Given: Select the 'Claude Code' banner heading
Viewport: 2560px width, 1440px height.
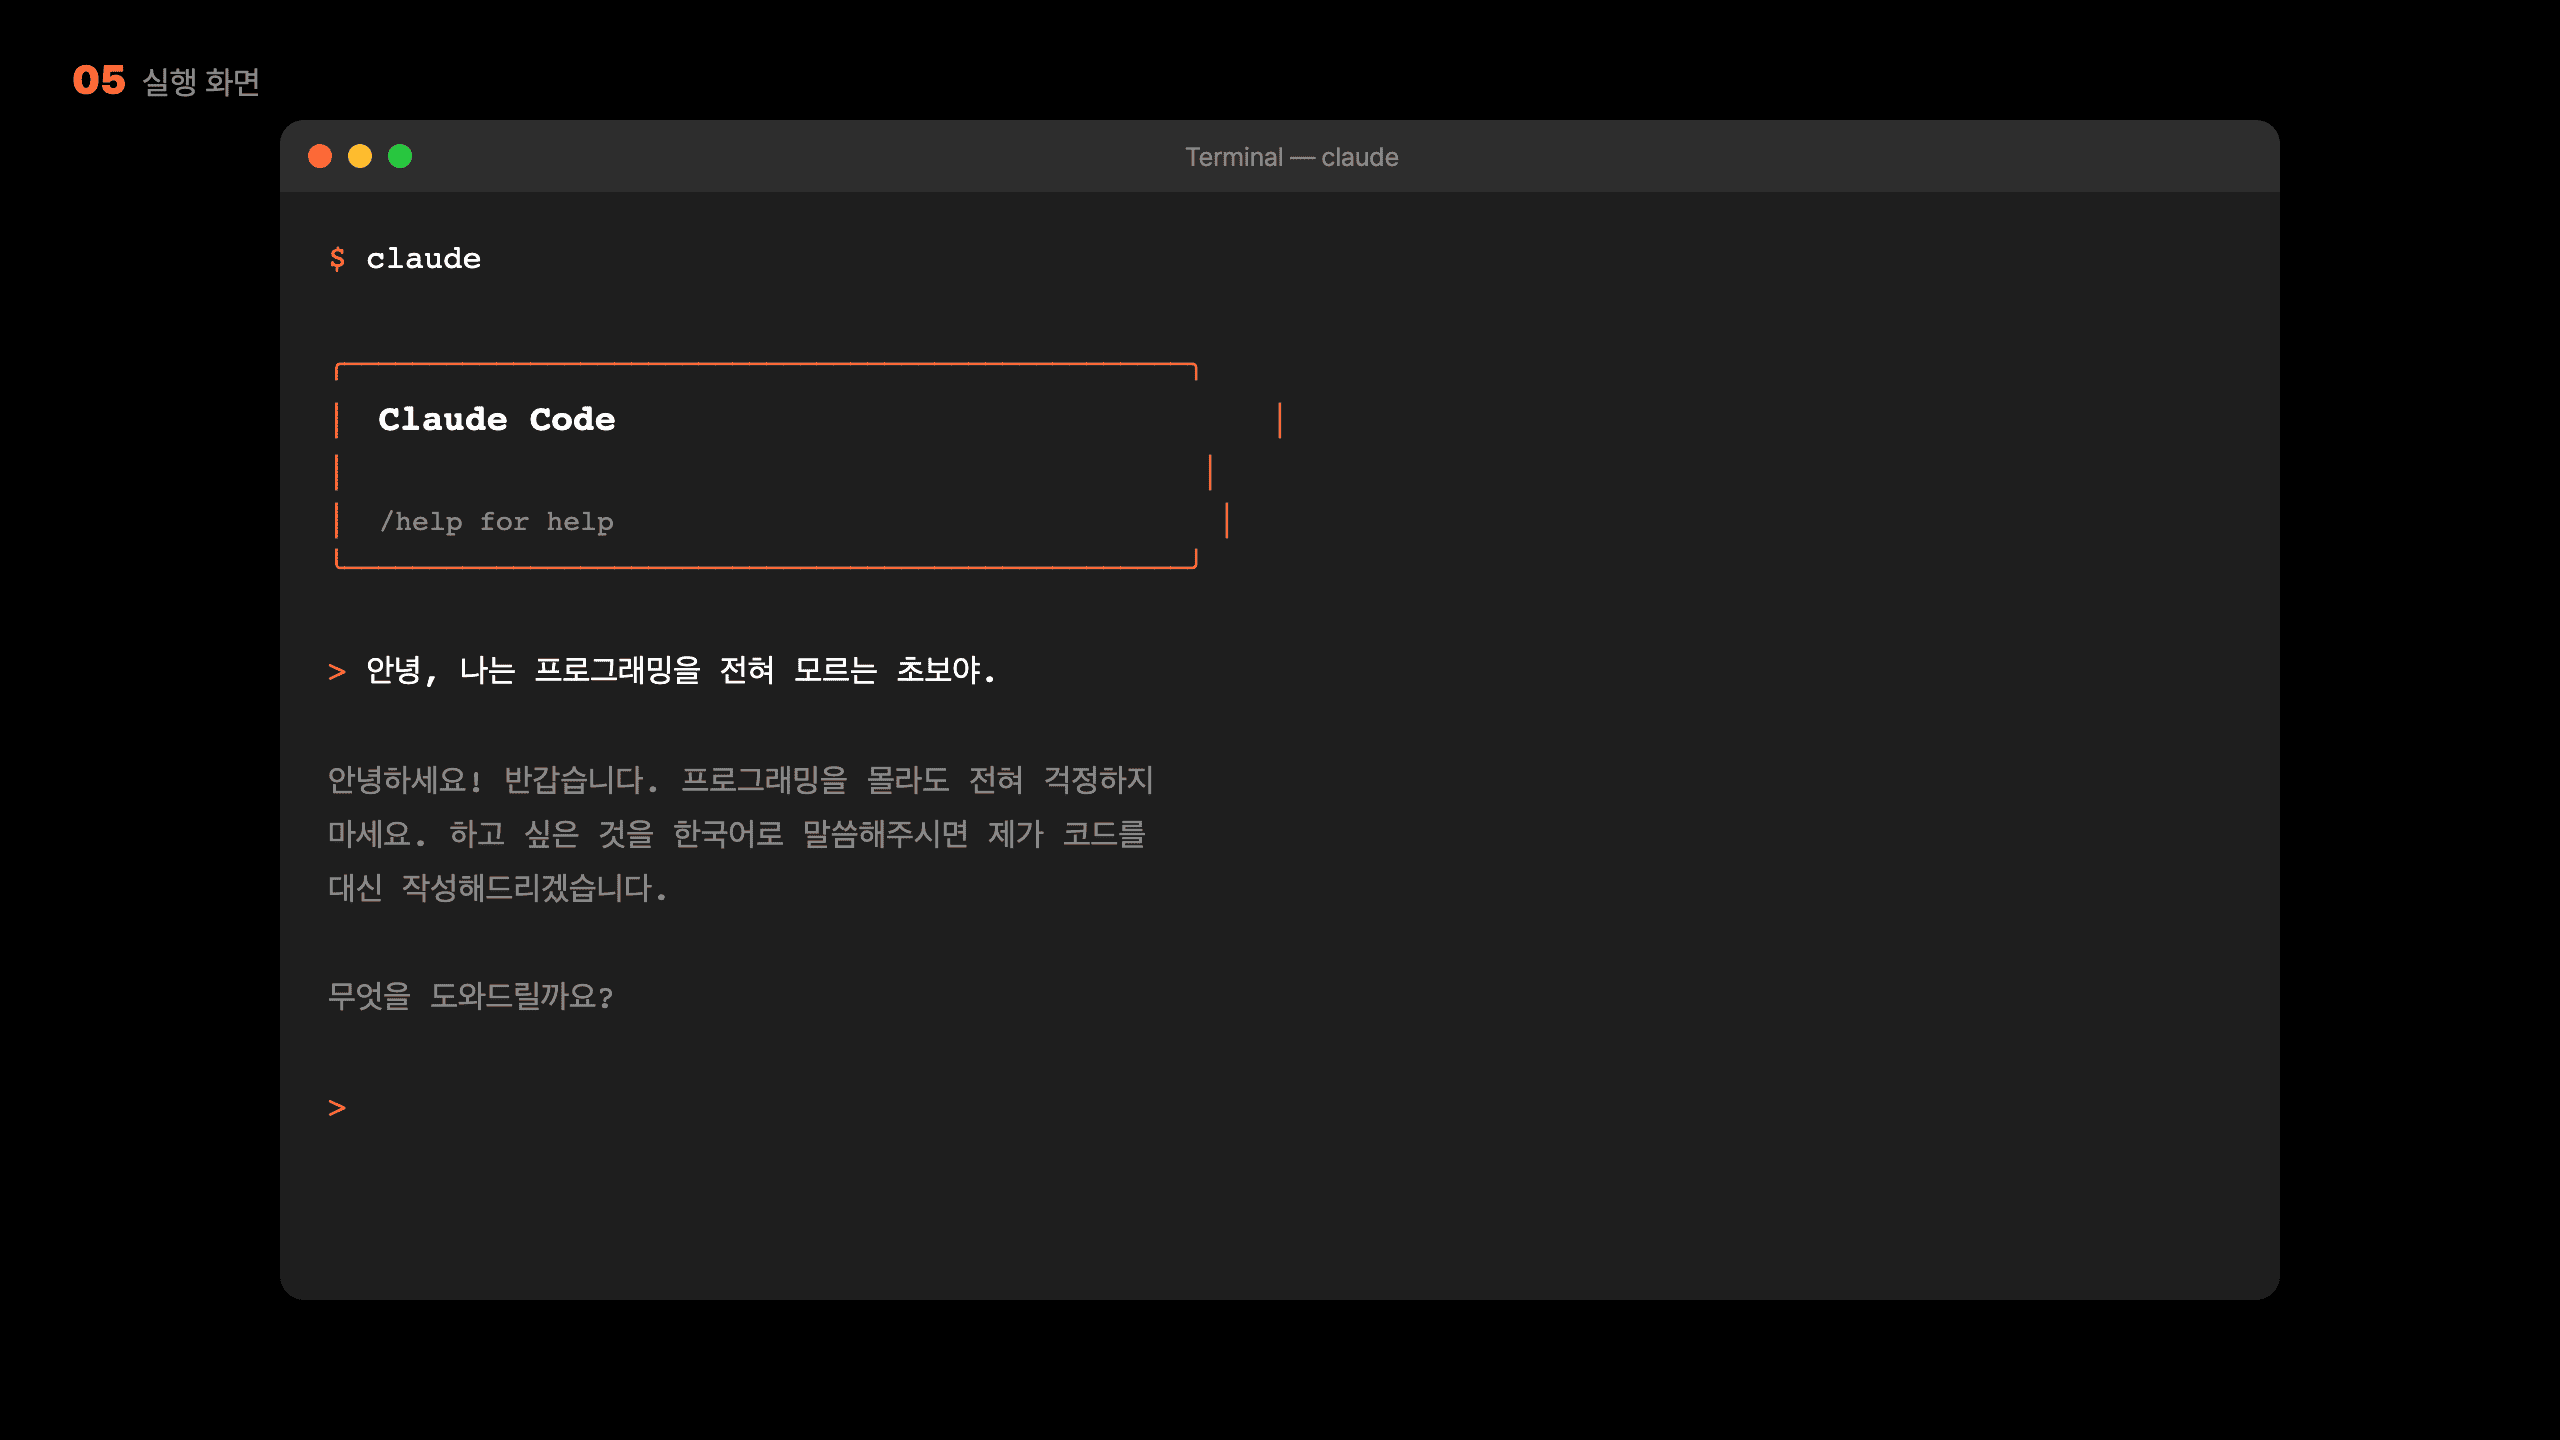Looking at the screenshot, I should [497, 419].
